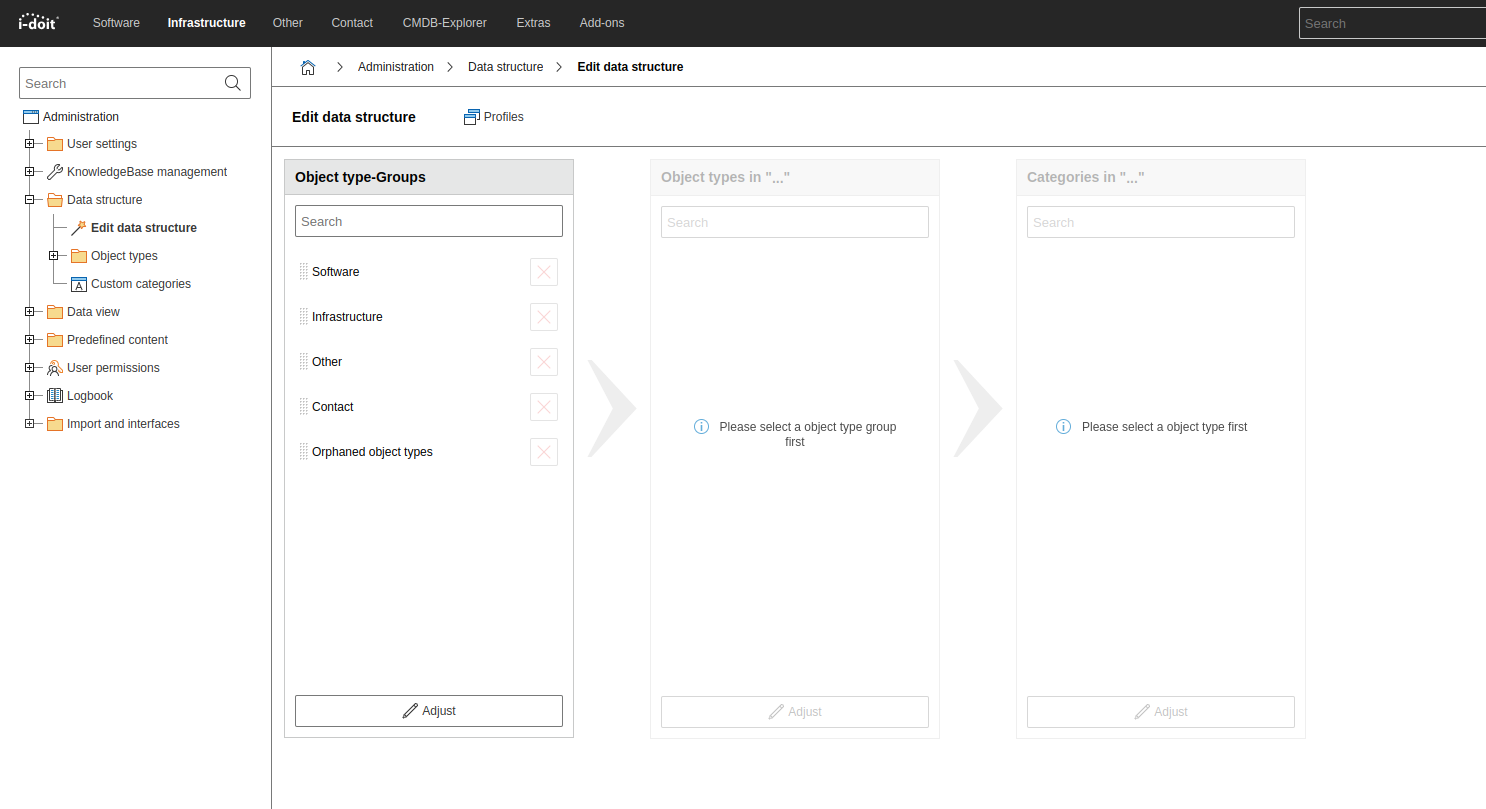Grab the drag handle for Contact group

tap(304, 407)
